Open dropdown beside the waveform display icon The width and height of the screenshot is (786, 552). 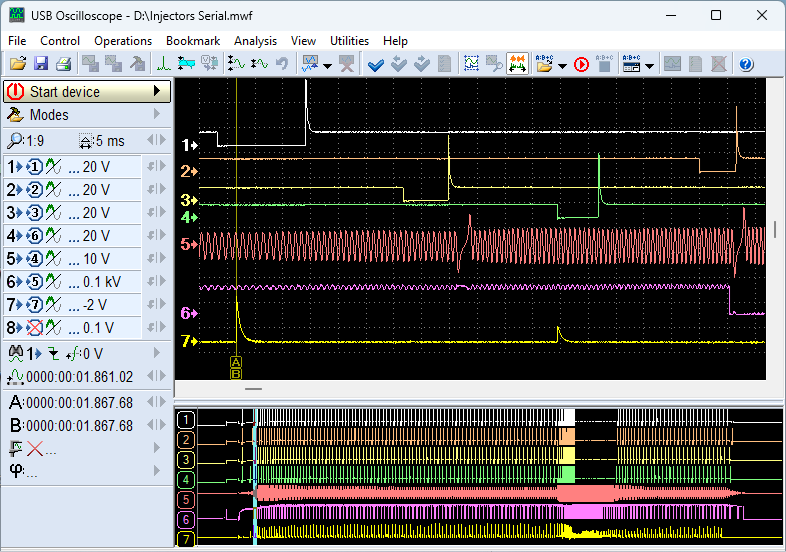pos(327,66)
